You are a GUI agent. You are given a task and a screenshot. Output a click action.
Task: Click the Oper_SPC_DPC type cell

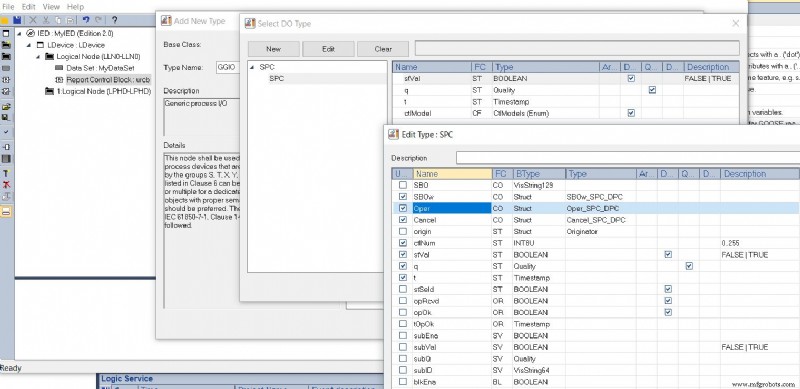coord(601,208)
